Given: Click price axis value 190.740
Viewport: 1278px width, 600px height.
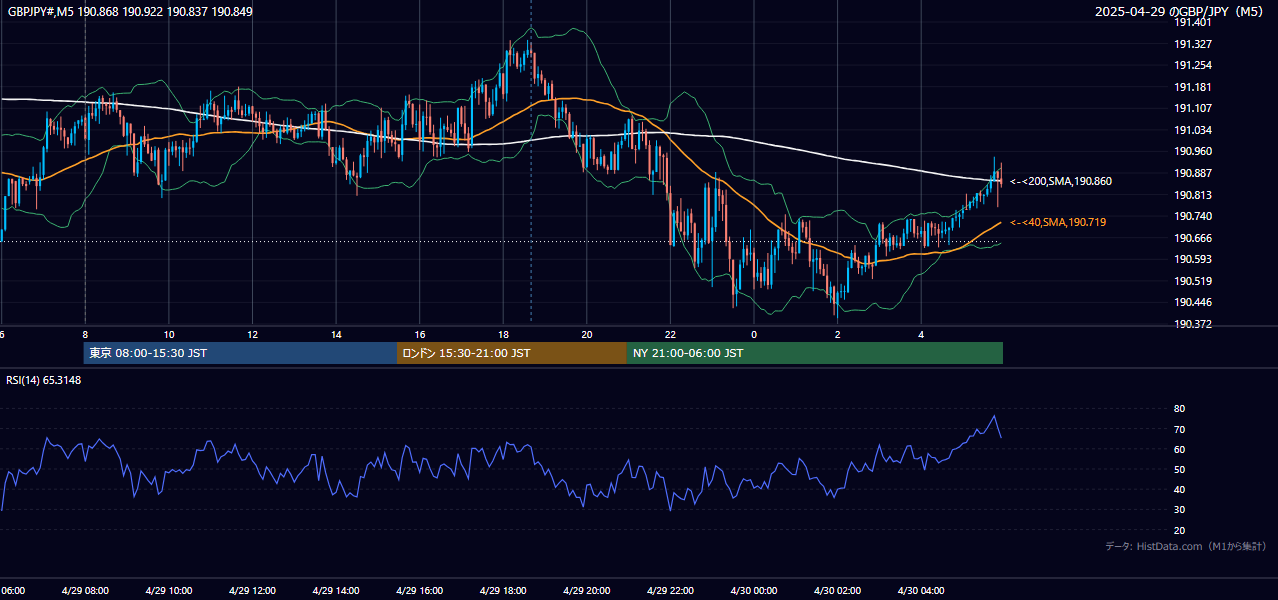Looking at the screenshot, I should [x=1193, y=216].
